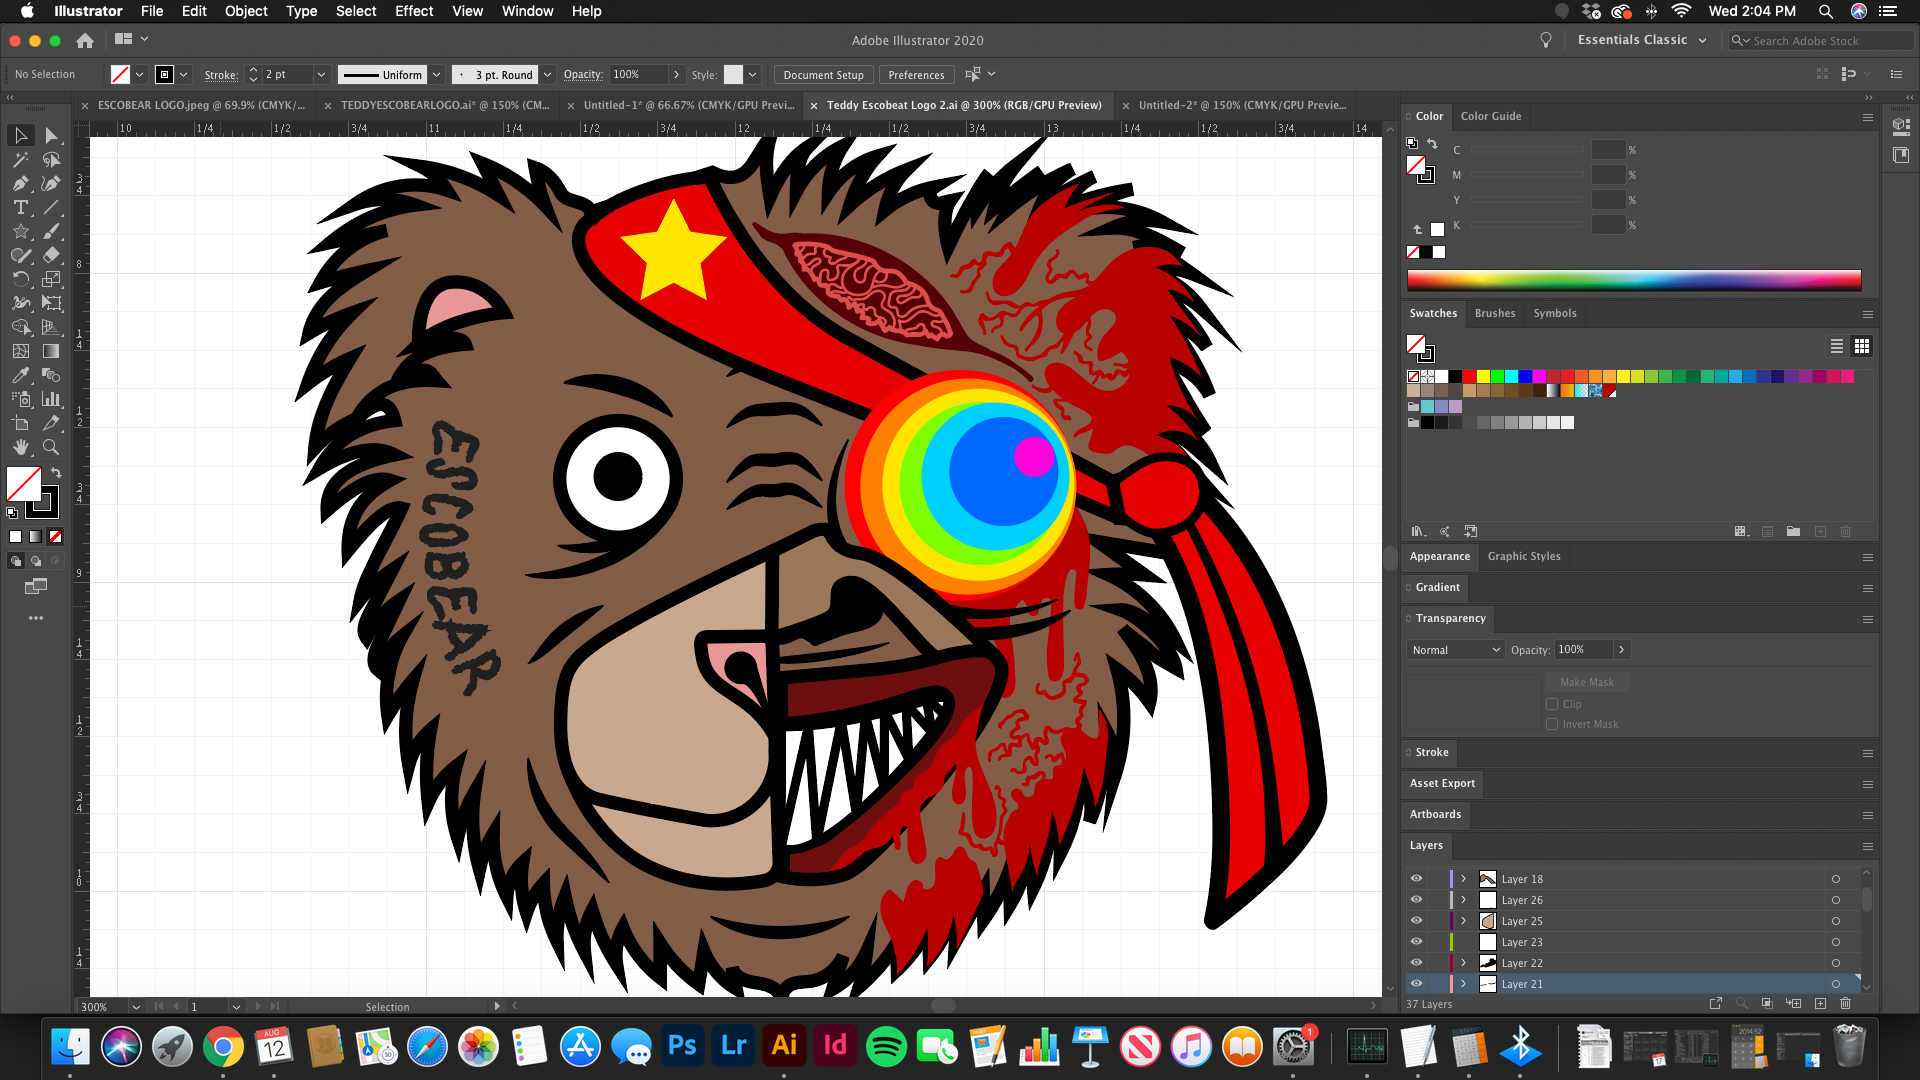Pick the Eyedropper tool

20,376
